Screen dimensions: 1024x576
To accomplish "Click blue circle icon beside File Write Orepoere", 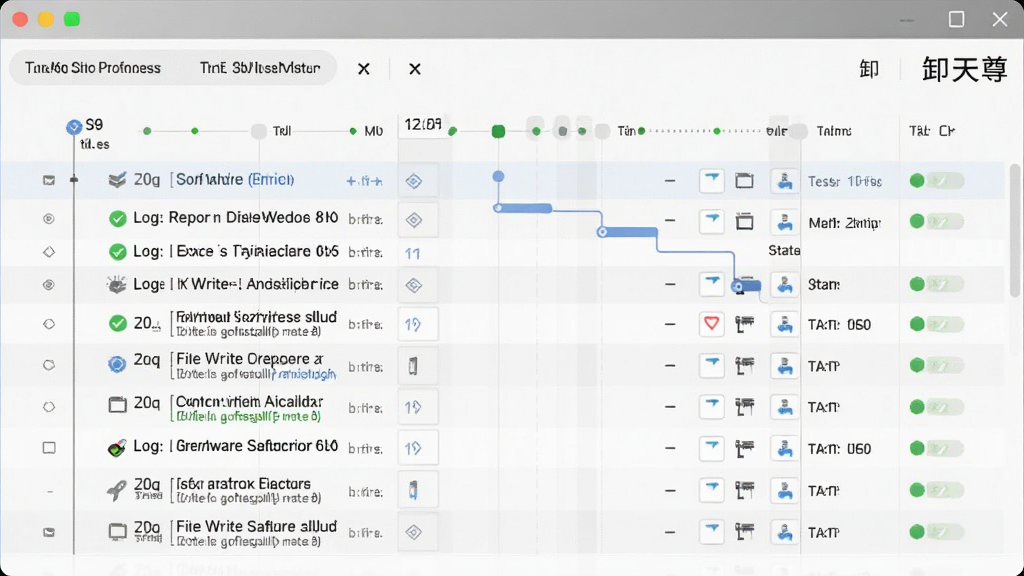I will point(117,364).
